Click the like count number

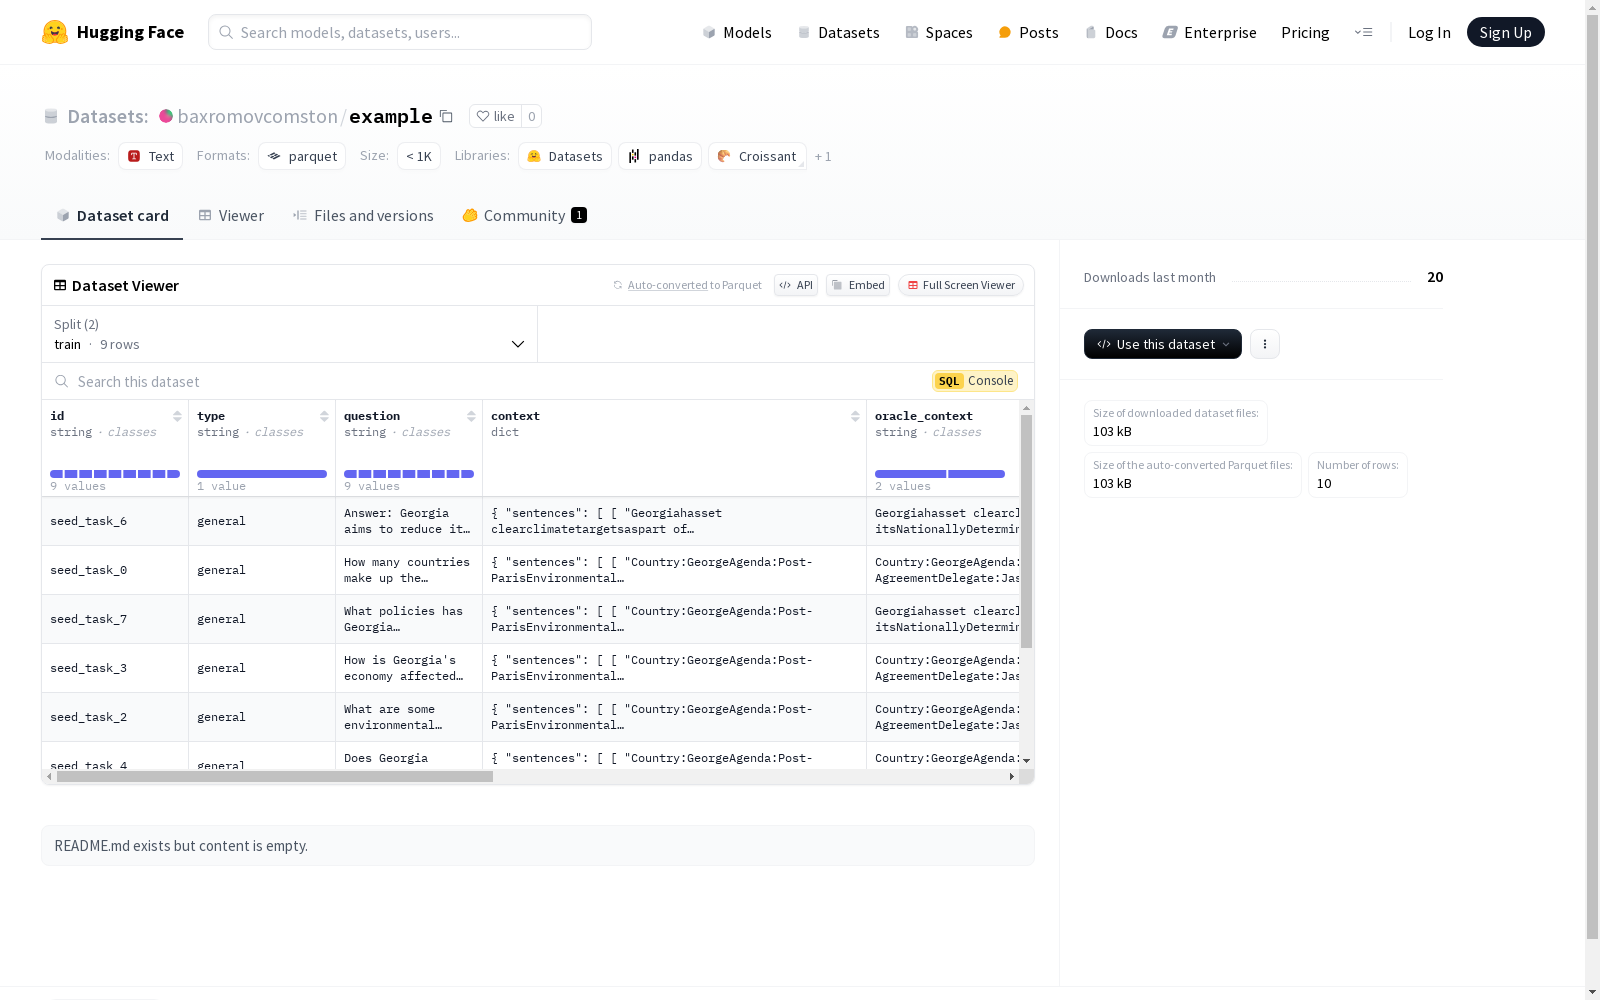[532, 116]
